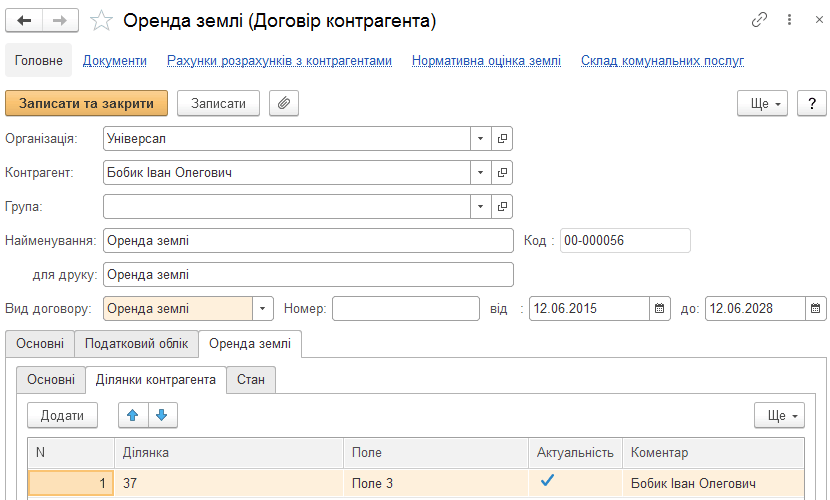Close the Оренда землі form

(x=819, y=20)
